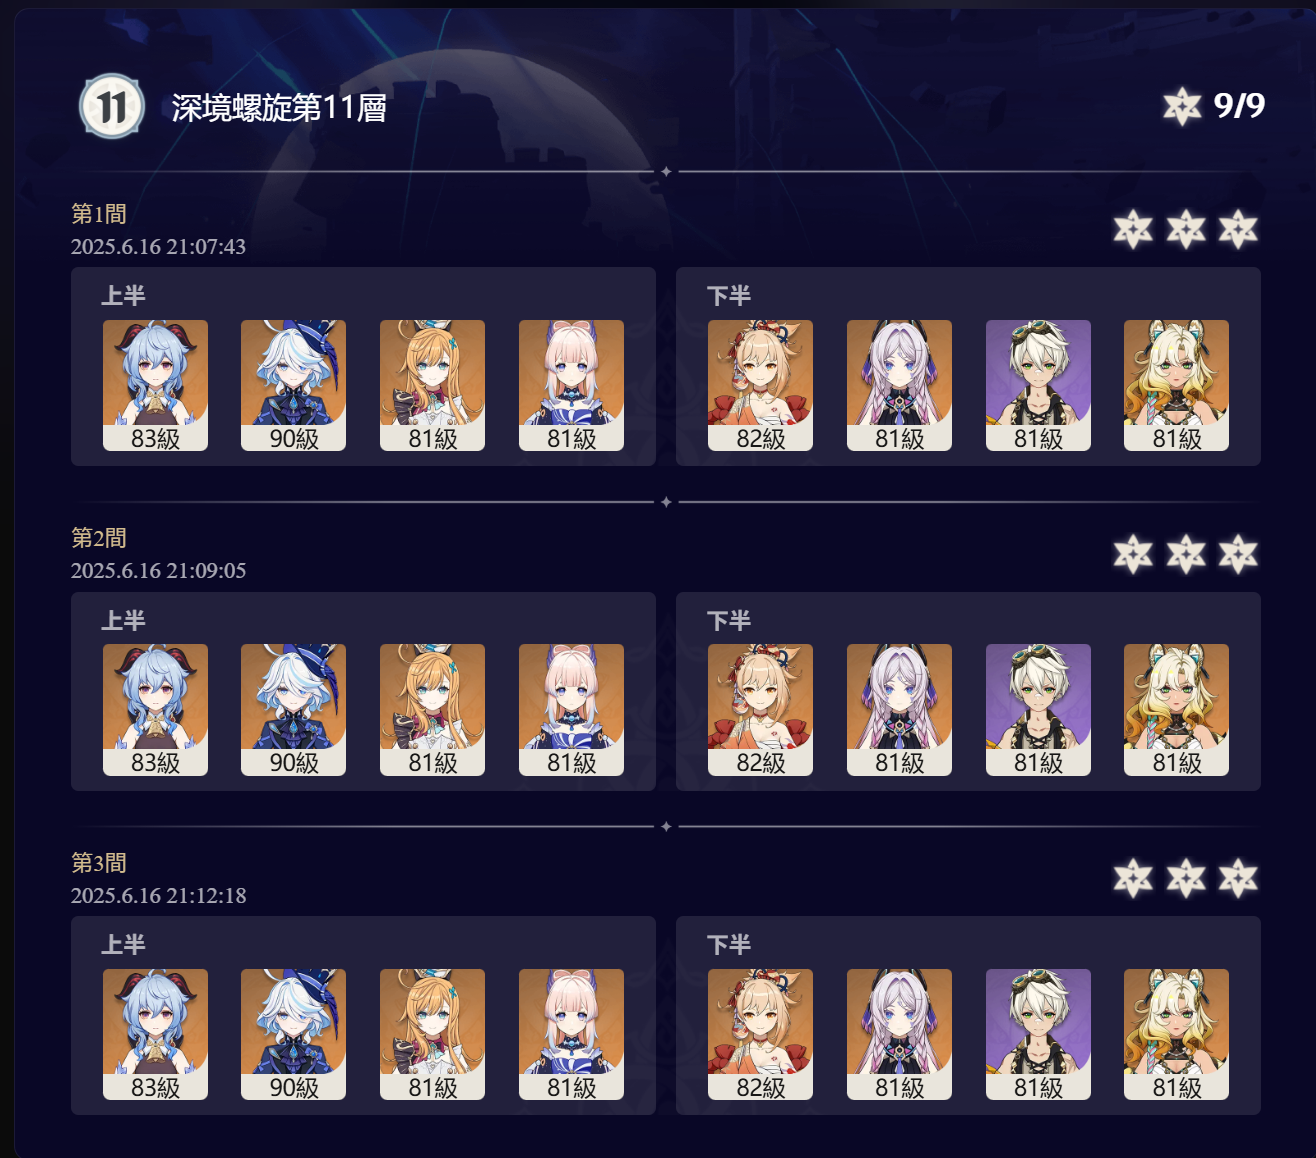
Task: Click the 上半 label in chamber 1
Action: [x=123, y=295]
